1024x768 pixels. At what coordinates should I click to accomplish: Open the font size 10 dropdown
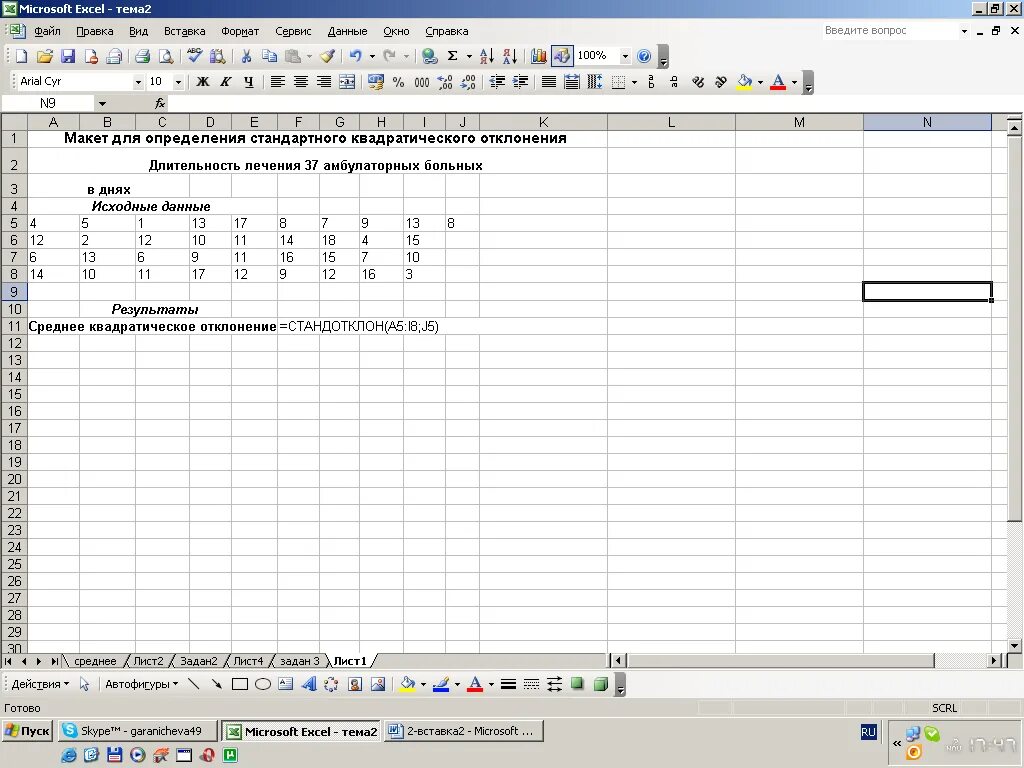click(178, 82)
